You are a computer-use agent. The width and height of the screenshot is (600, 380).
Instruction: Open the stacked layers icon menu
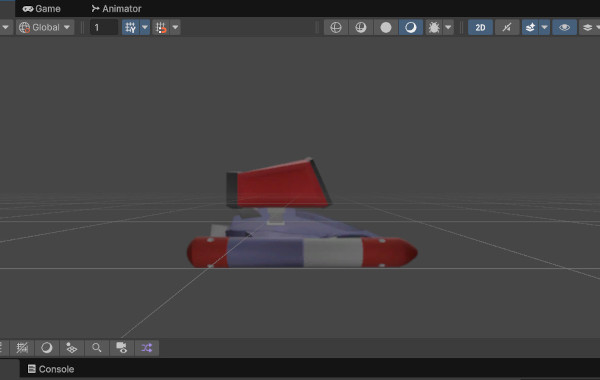[x=587, y=28]
